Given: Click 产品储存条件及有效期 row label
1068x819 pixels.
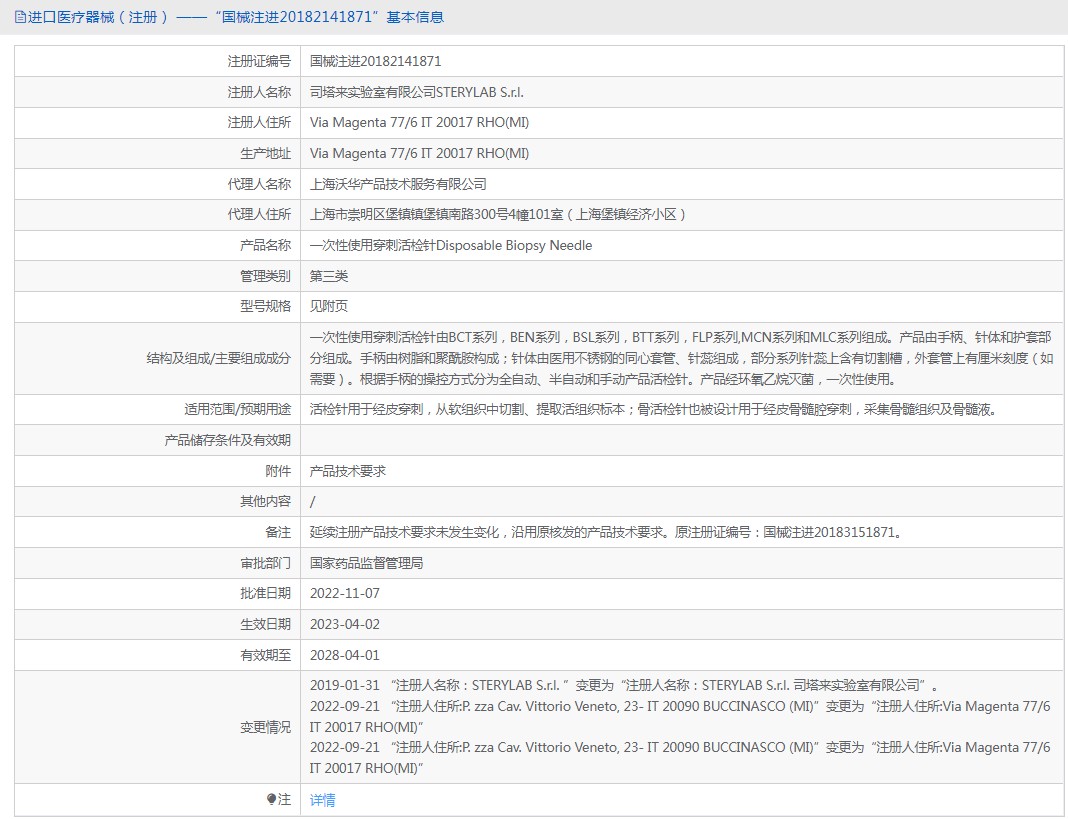Looking at the screenshot, I should point(227,440).
